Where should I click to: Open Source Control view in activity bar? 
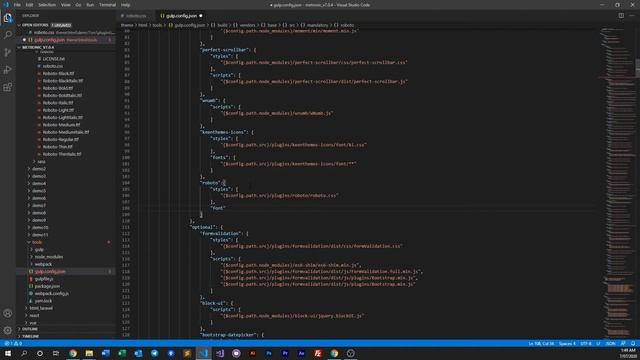pos(8,52)
